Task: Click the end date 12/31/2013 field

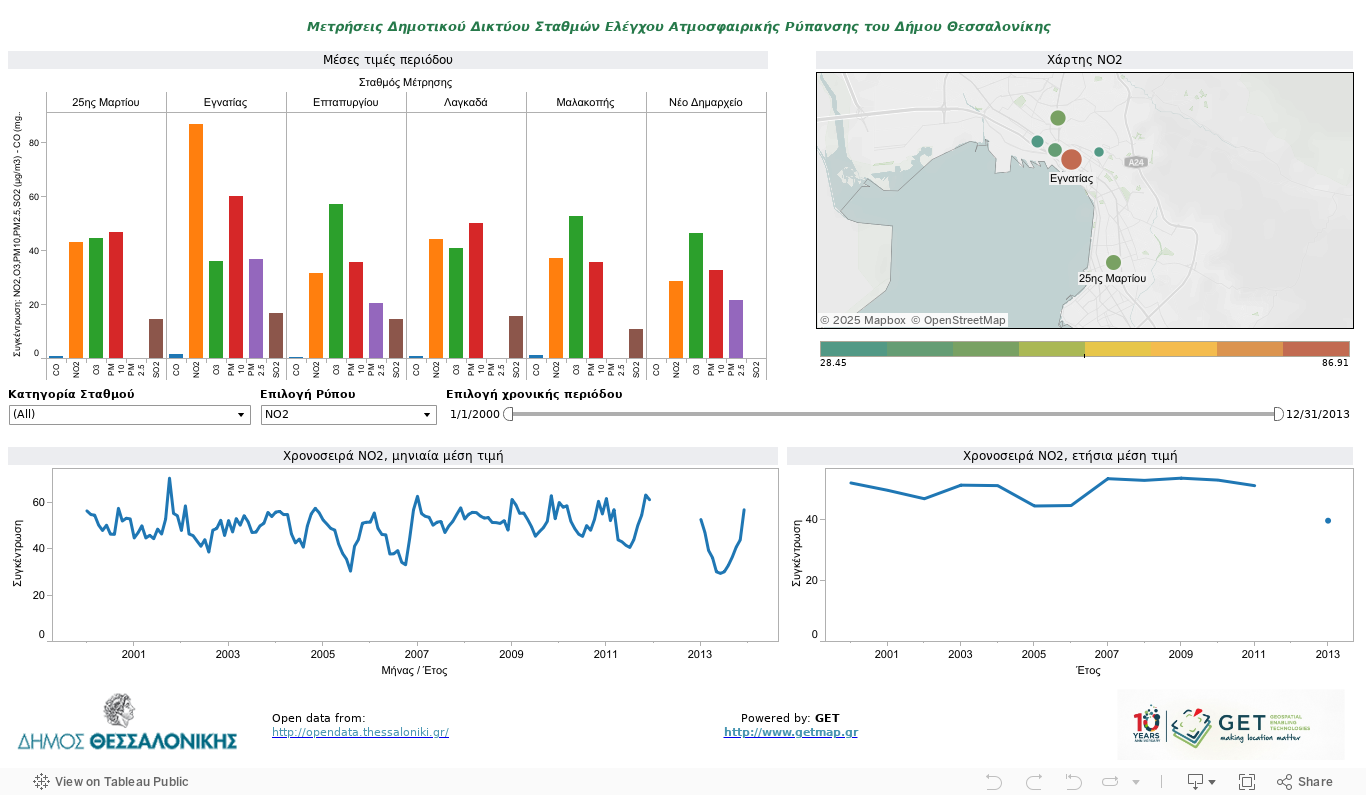Action: coord(1318,414)
